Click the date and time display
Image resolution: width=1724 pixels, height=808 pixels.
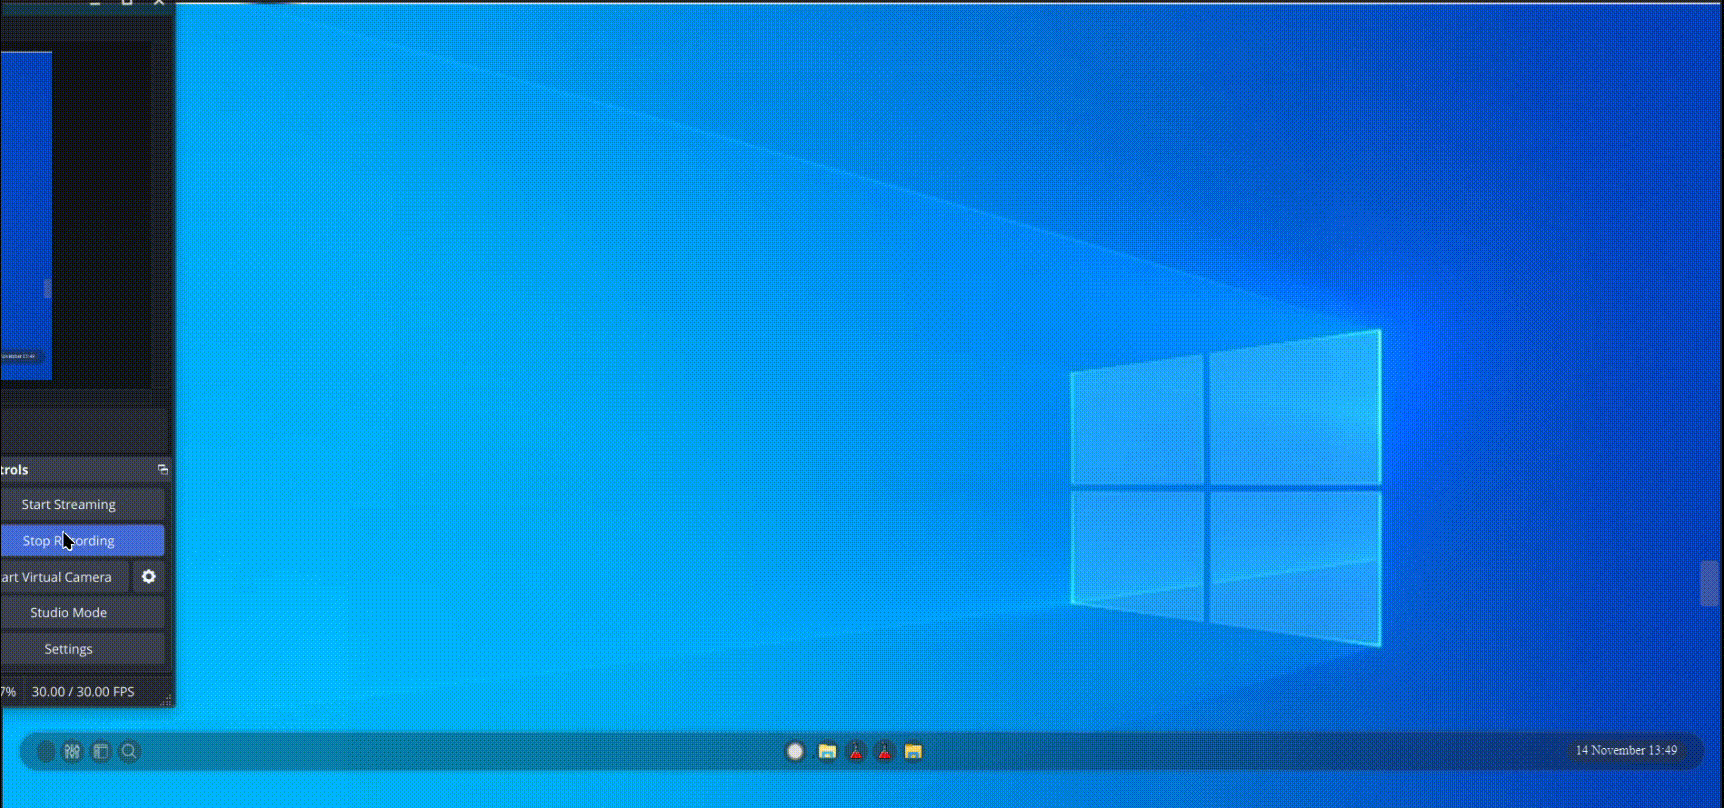1626,750
